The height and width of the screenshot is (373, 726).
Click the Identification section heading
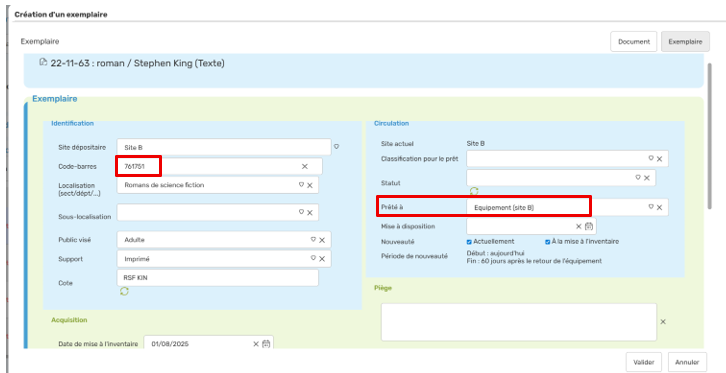[72, 124]
